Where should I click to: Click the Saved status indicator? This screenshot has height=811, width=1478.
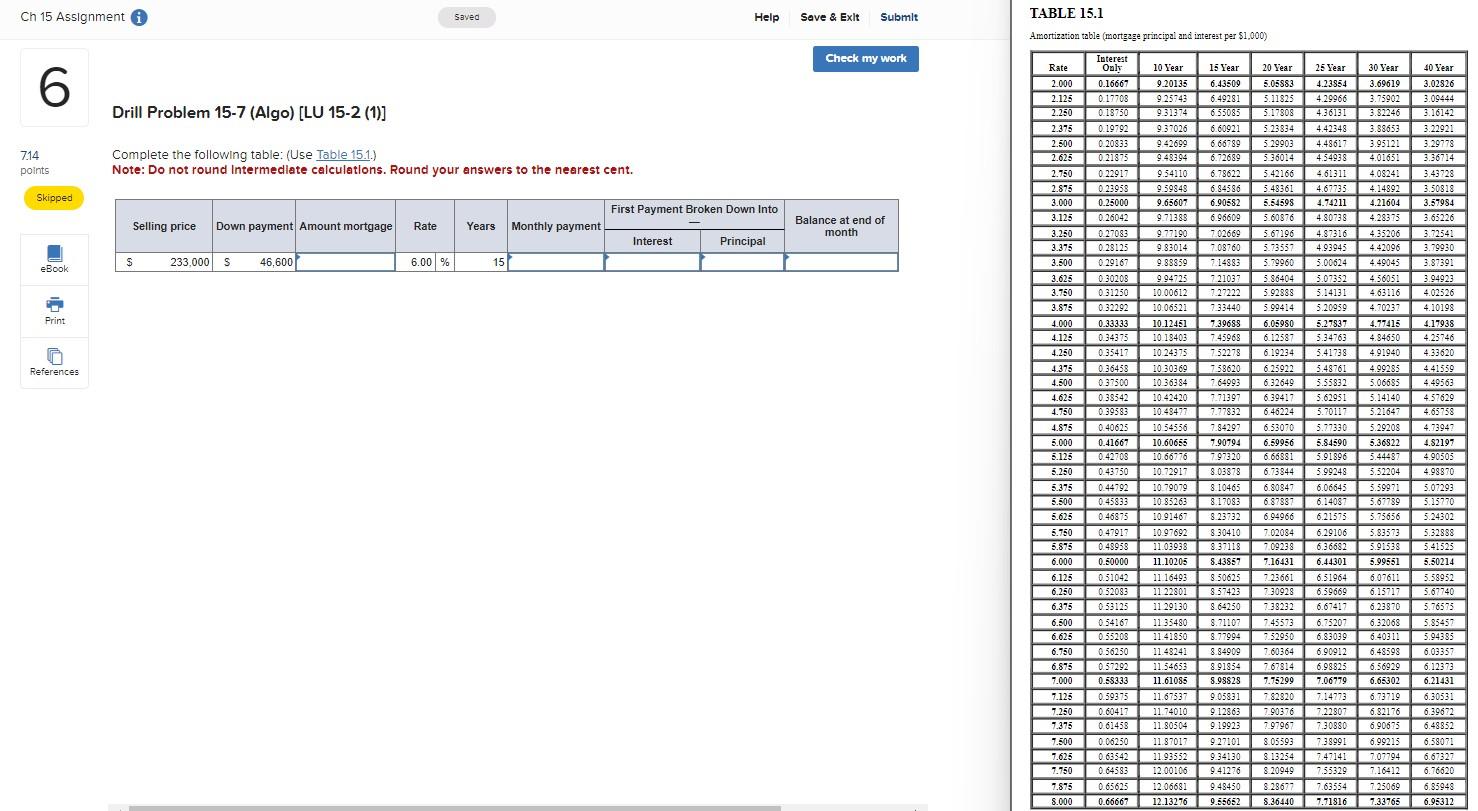[466, 17]
